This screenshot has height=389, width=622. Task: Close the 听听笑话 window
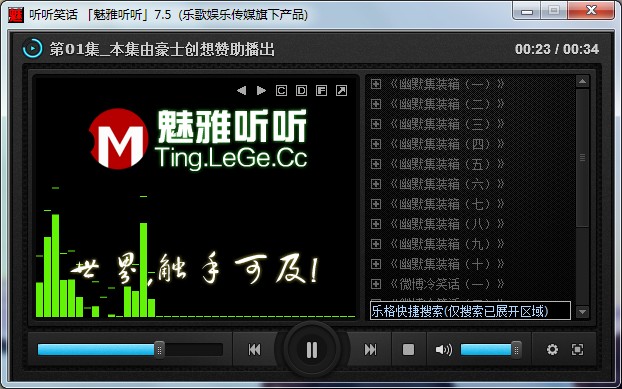591,11
